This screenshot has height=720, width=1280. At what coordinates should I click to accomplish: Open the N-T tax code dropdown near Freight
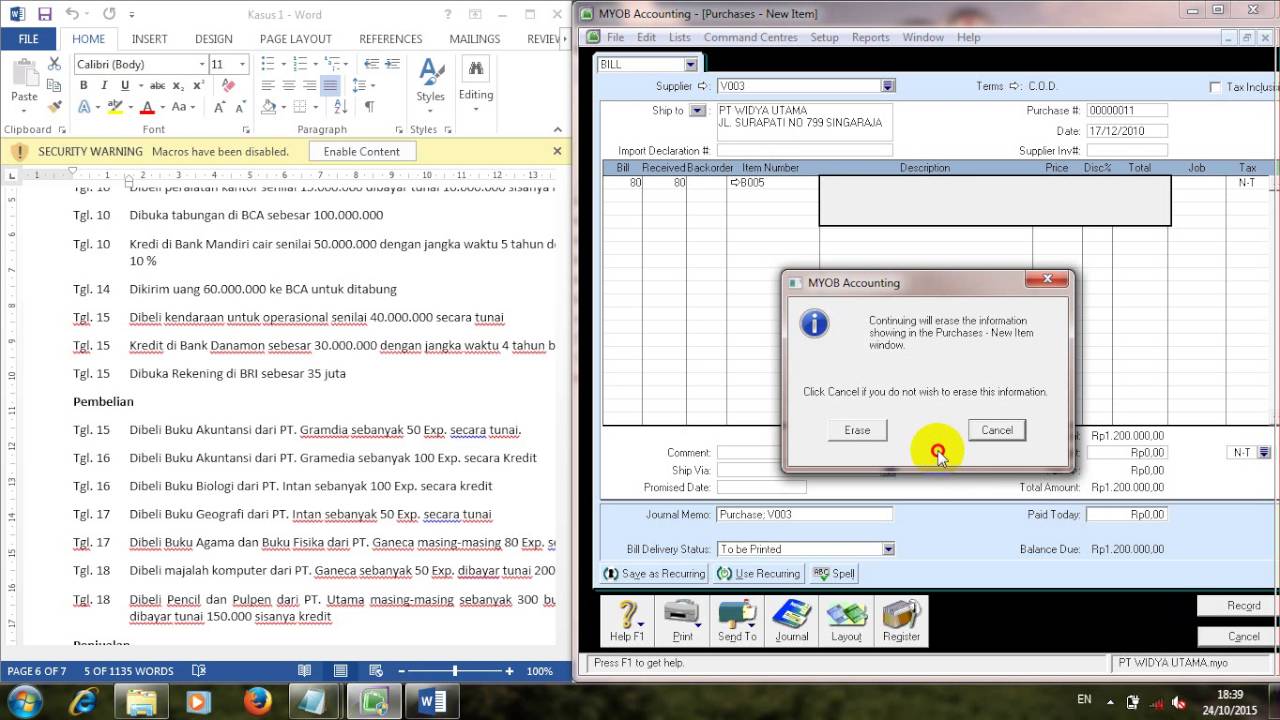pyautogui.click(x=1264, y=453)
